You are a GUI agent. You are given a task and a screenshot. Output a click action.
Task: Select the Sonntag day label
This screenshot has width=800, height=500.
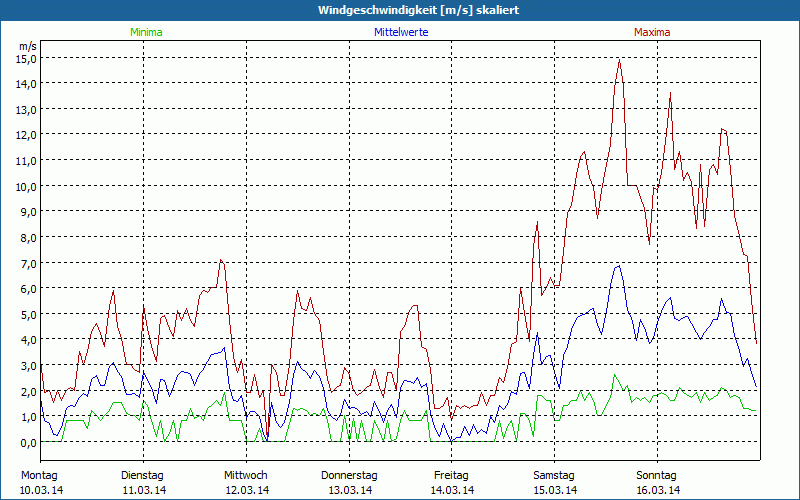point(657,475)
